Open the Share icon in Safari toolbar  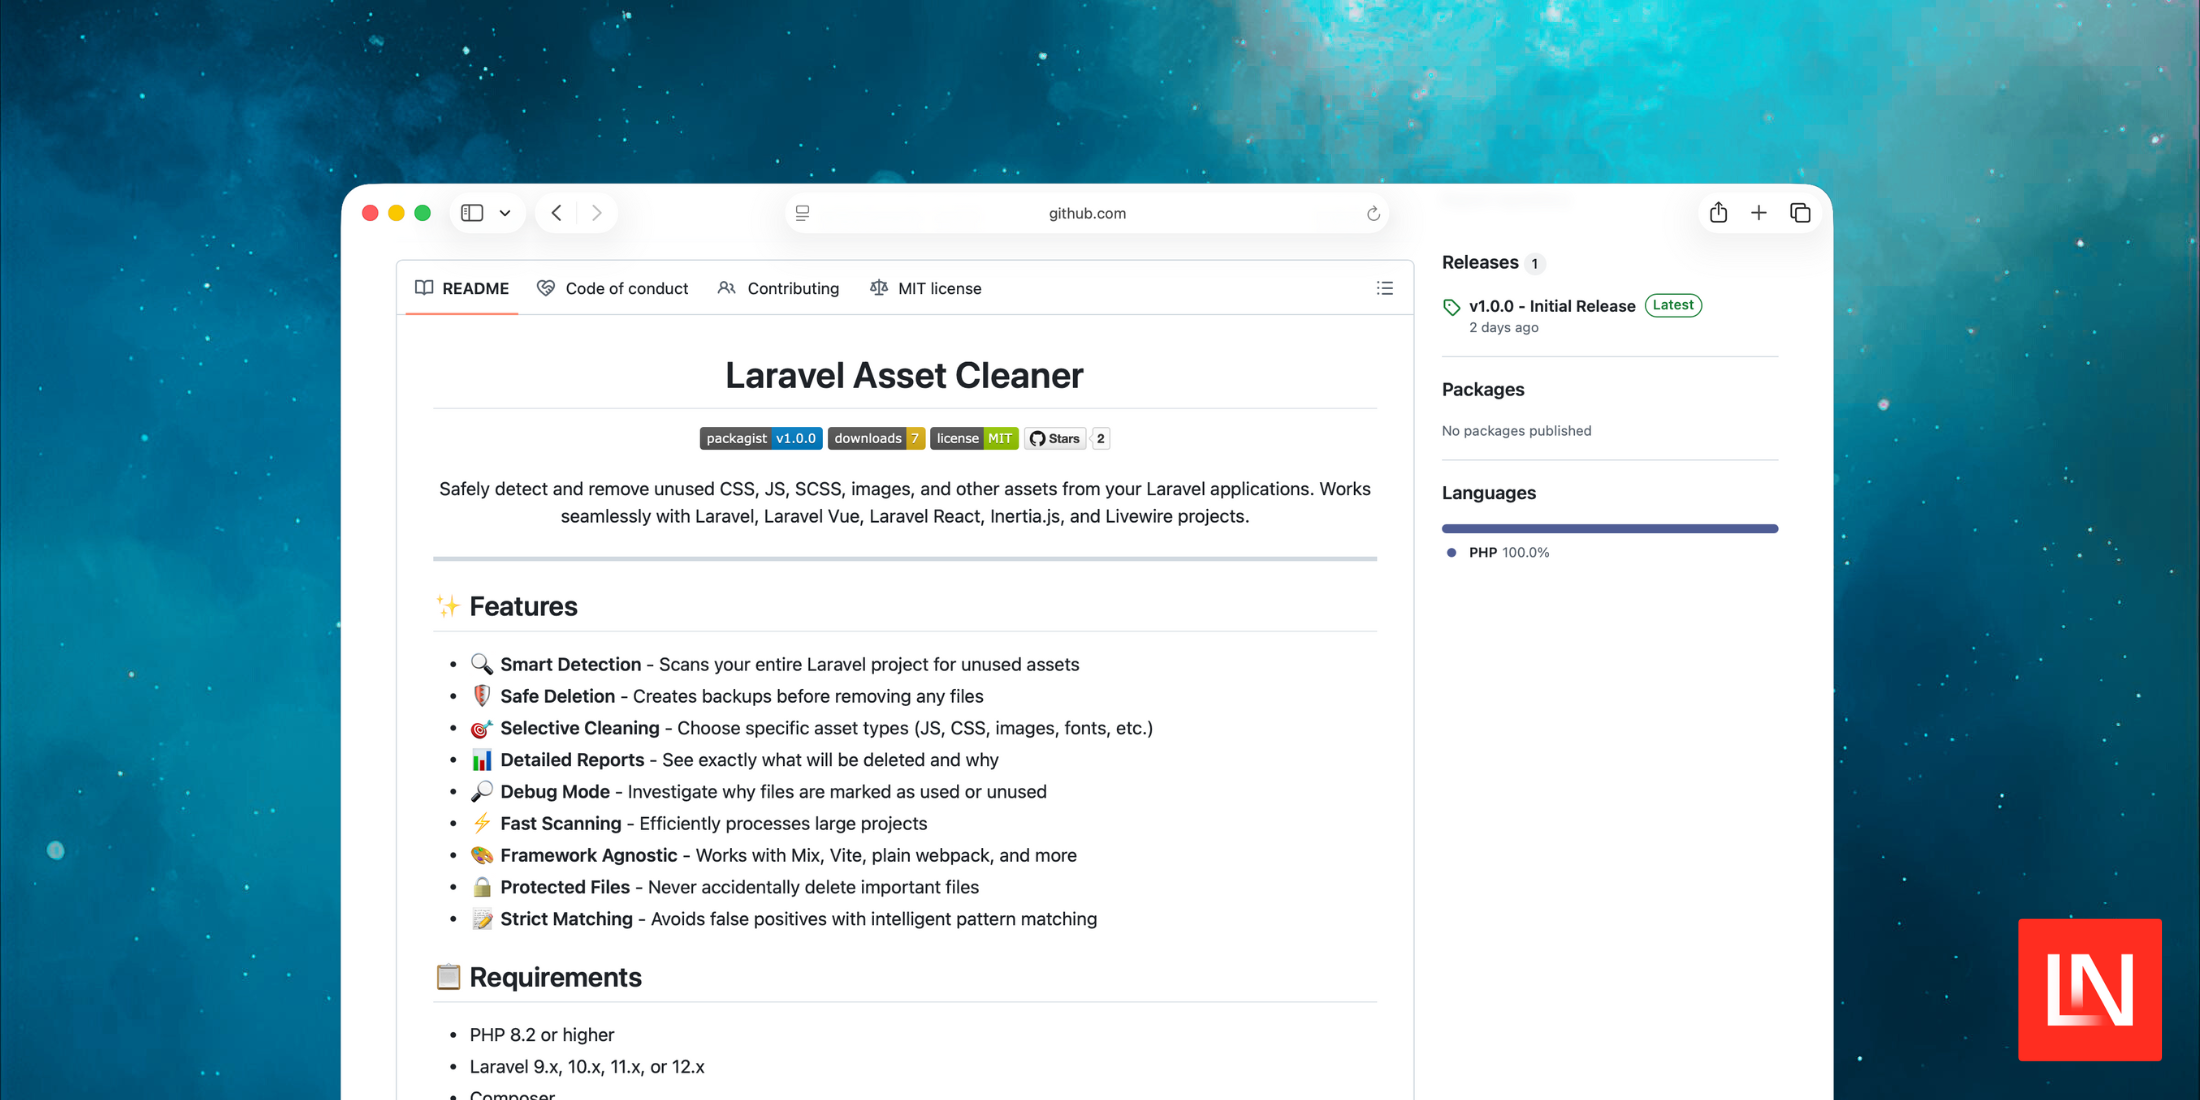pyautogui.click(x=1718, y=212)
